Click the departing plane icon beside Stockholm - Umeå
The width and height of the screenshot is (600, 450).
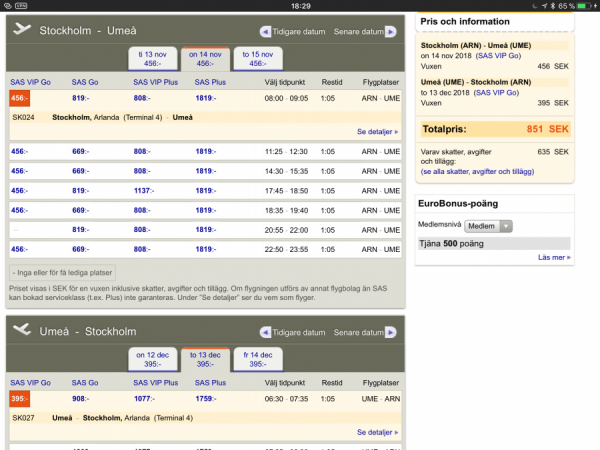point(21,30)
